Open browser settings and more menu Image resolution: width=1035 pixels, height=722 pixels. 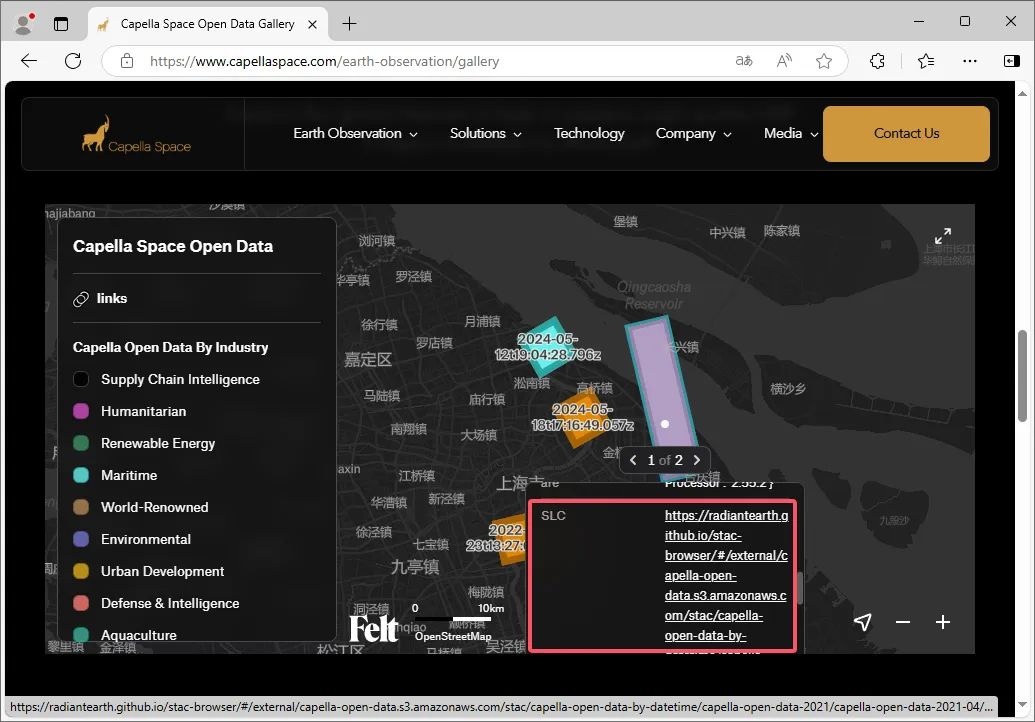pos(970,61)
